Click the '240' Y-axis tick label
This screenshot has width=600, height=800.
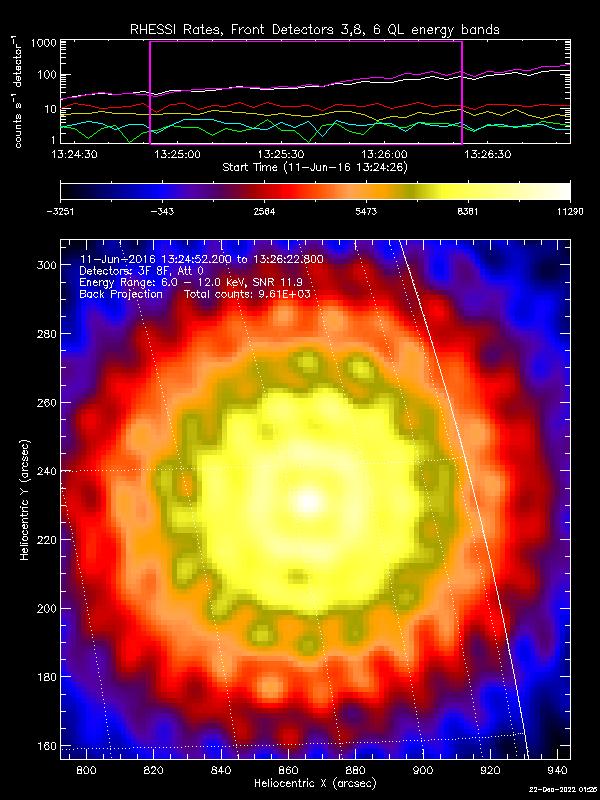(x=47, y=471)
